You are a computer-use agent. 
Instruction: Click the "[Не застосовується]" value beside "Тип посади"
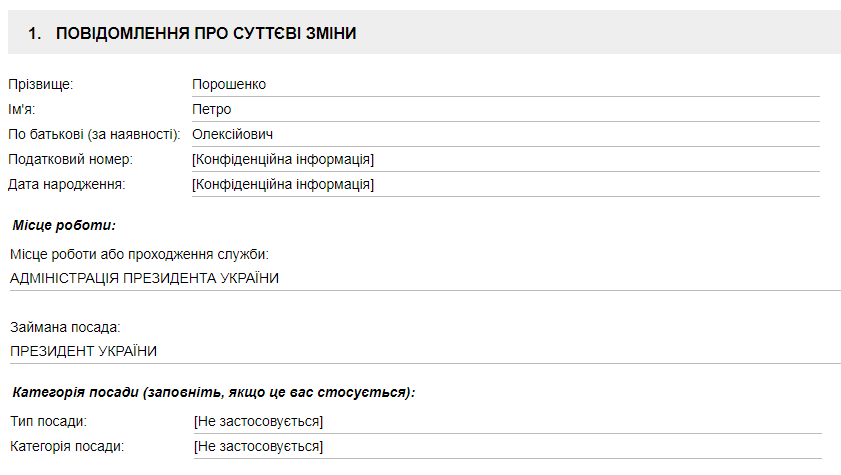(x=258, y=421)
